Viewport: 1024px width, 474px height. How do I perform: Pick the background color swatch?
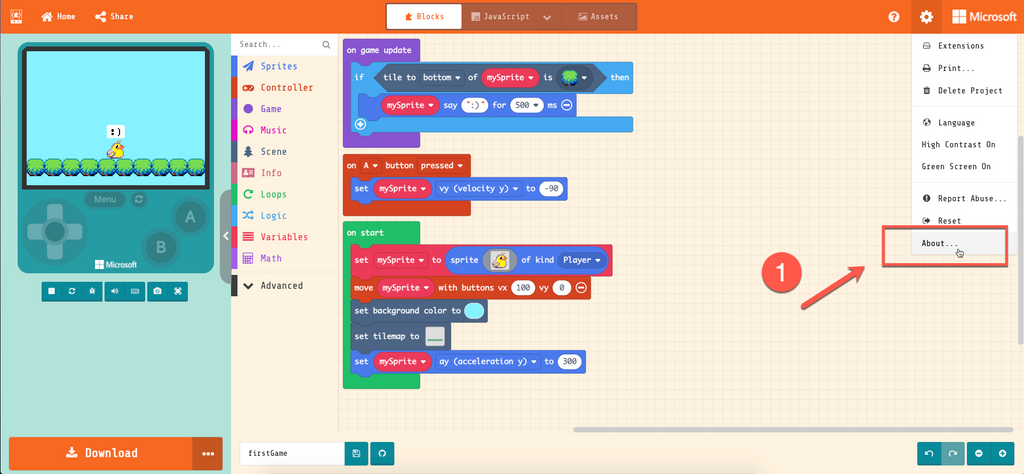point(474,311)
